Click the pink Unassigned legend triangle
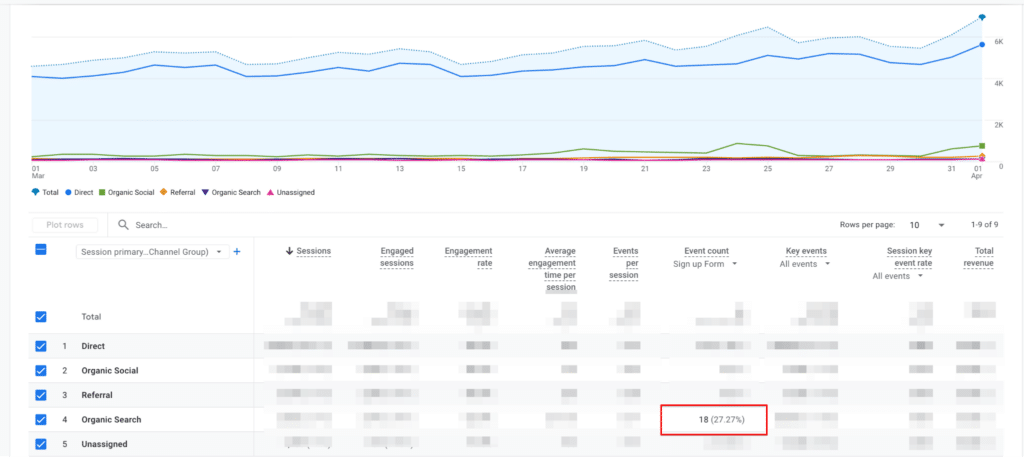The image size is (1024, 457). (x=271, y=193)
